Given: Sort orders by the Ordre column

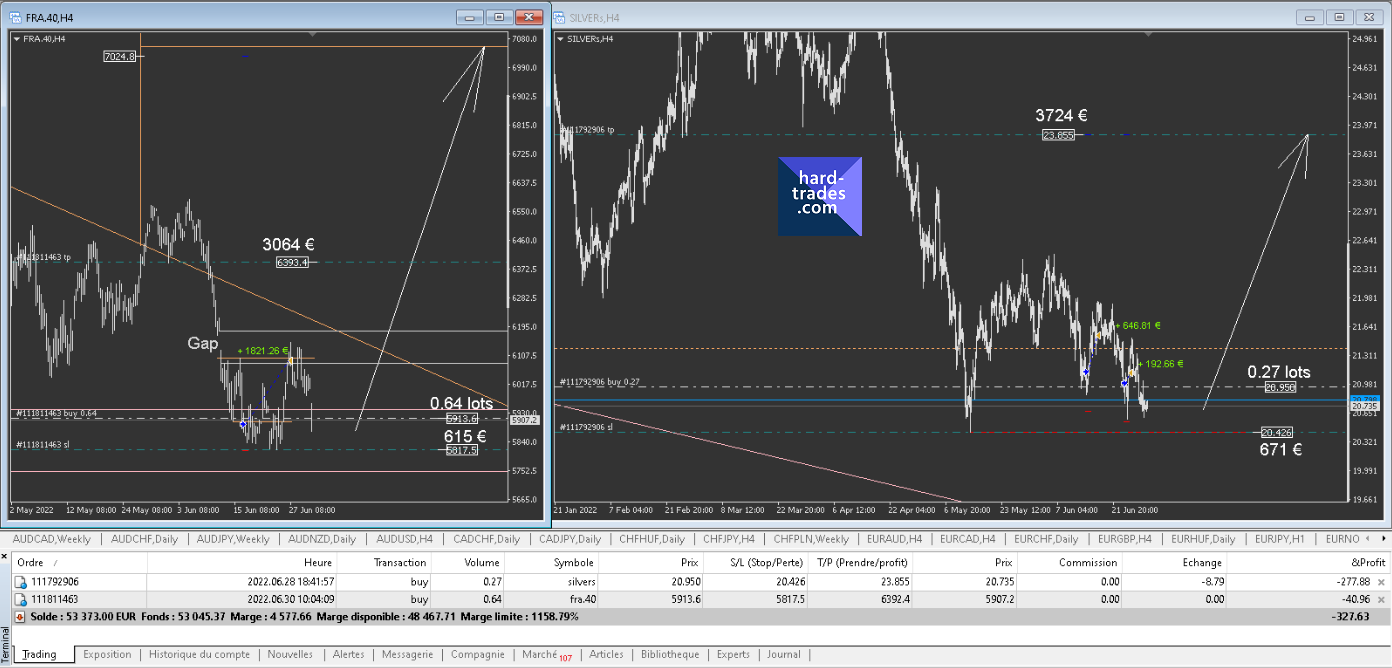Looking at the screenshot, I should click(79, 562).
